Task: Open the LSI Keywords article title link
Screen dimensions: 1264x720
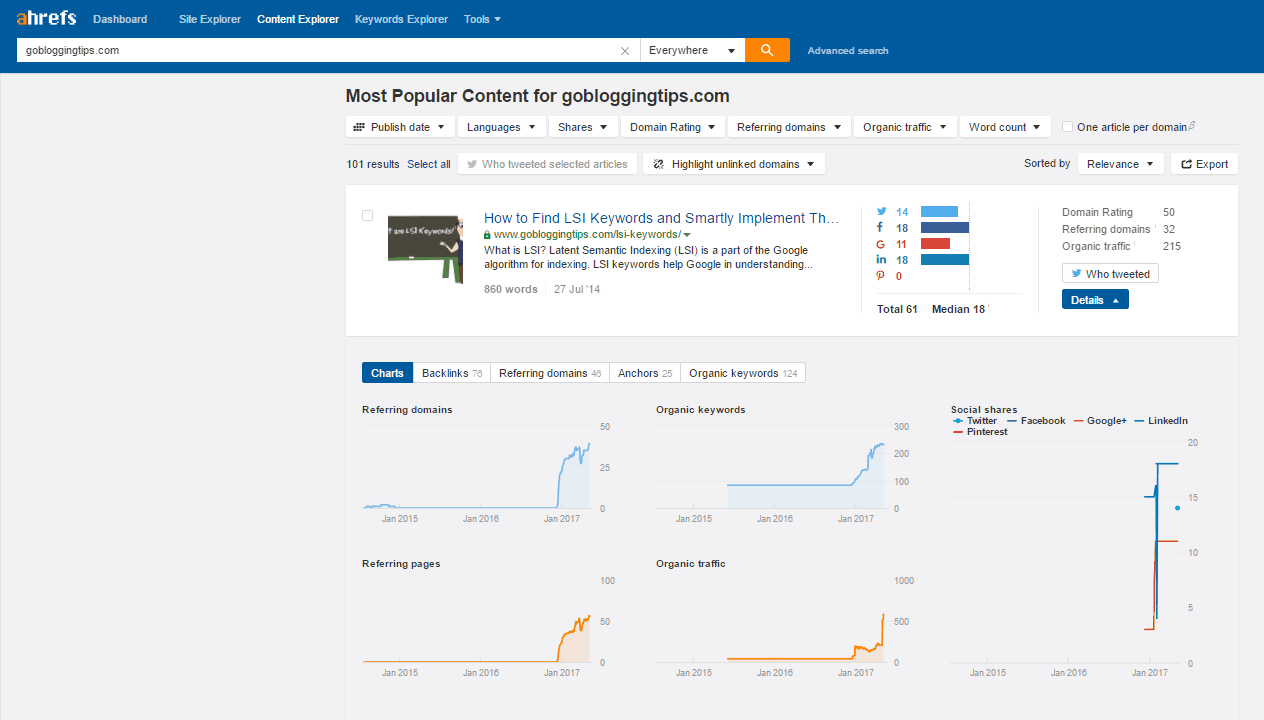Action: 662,218
